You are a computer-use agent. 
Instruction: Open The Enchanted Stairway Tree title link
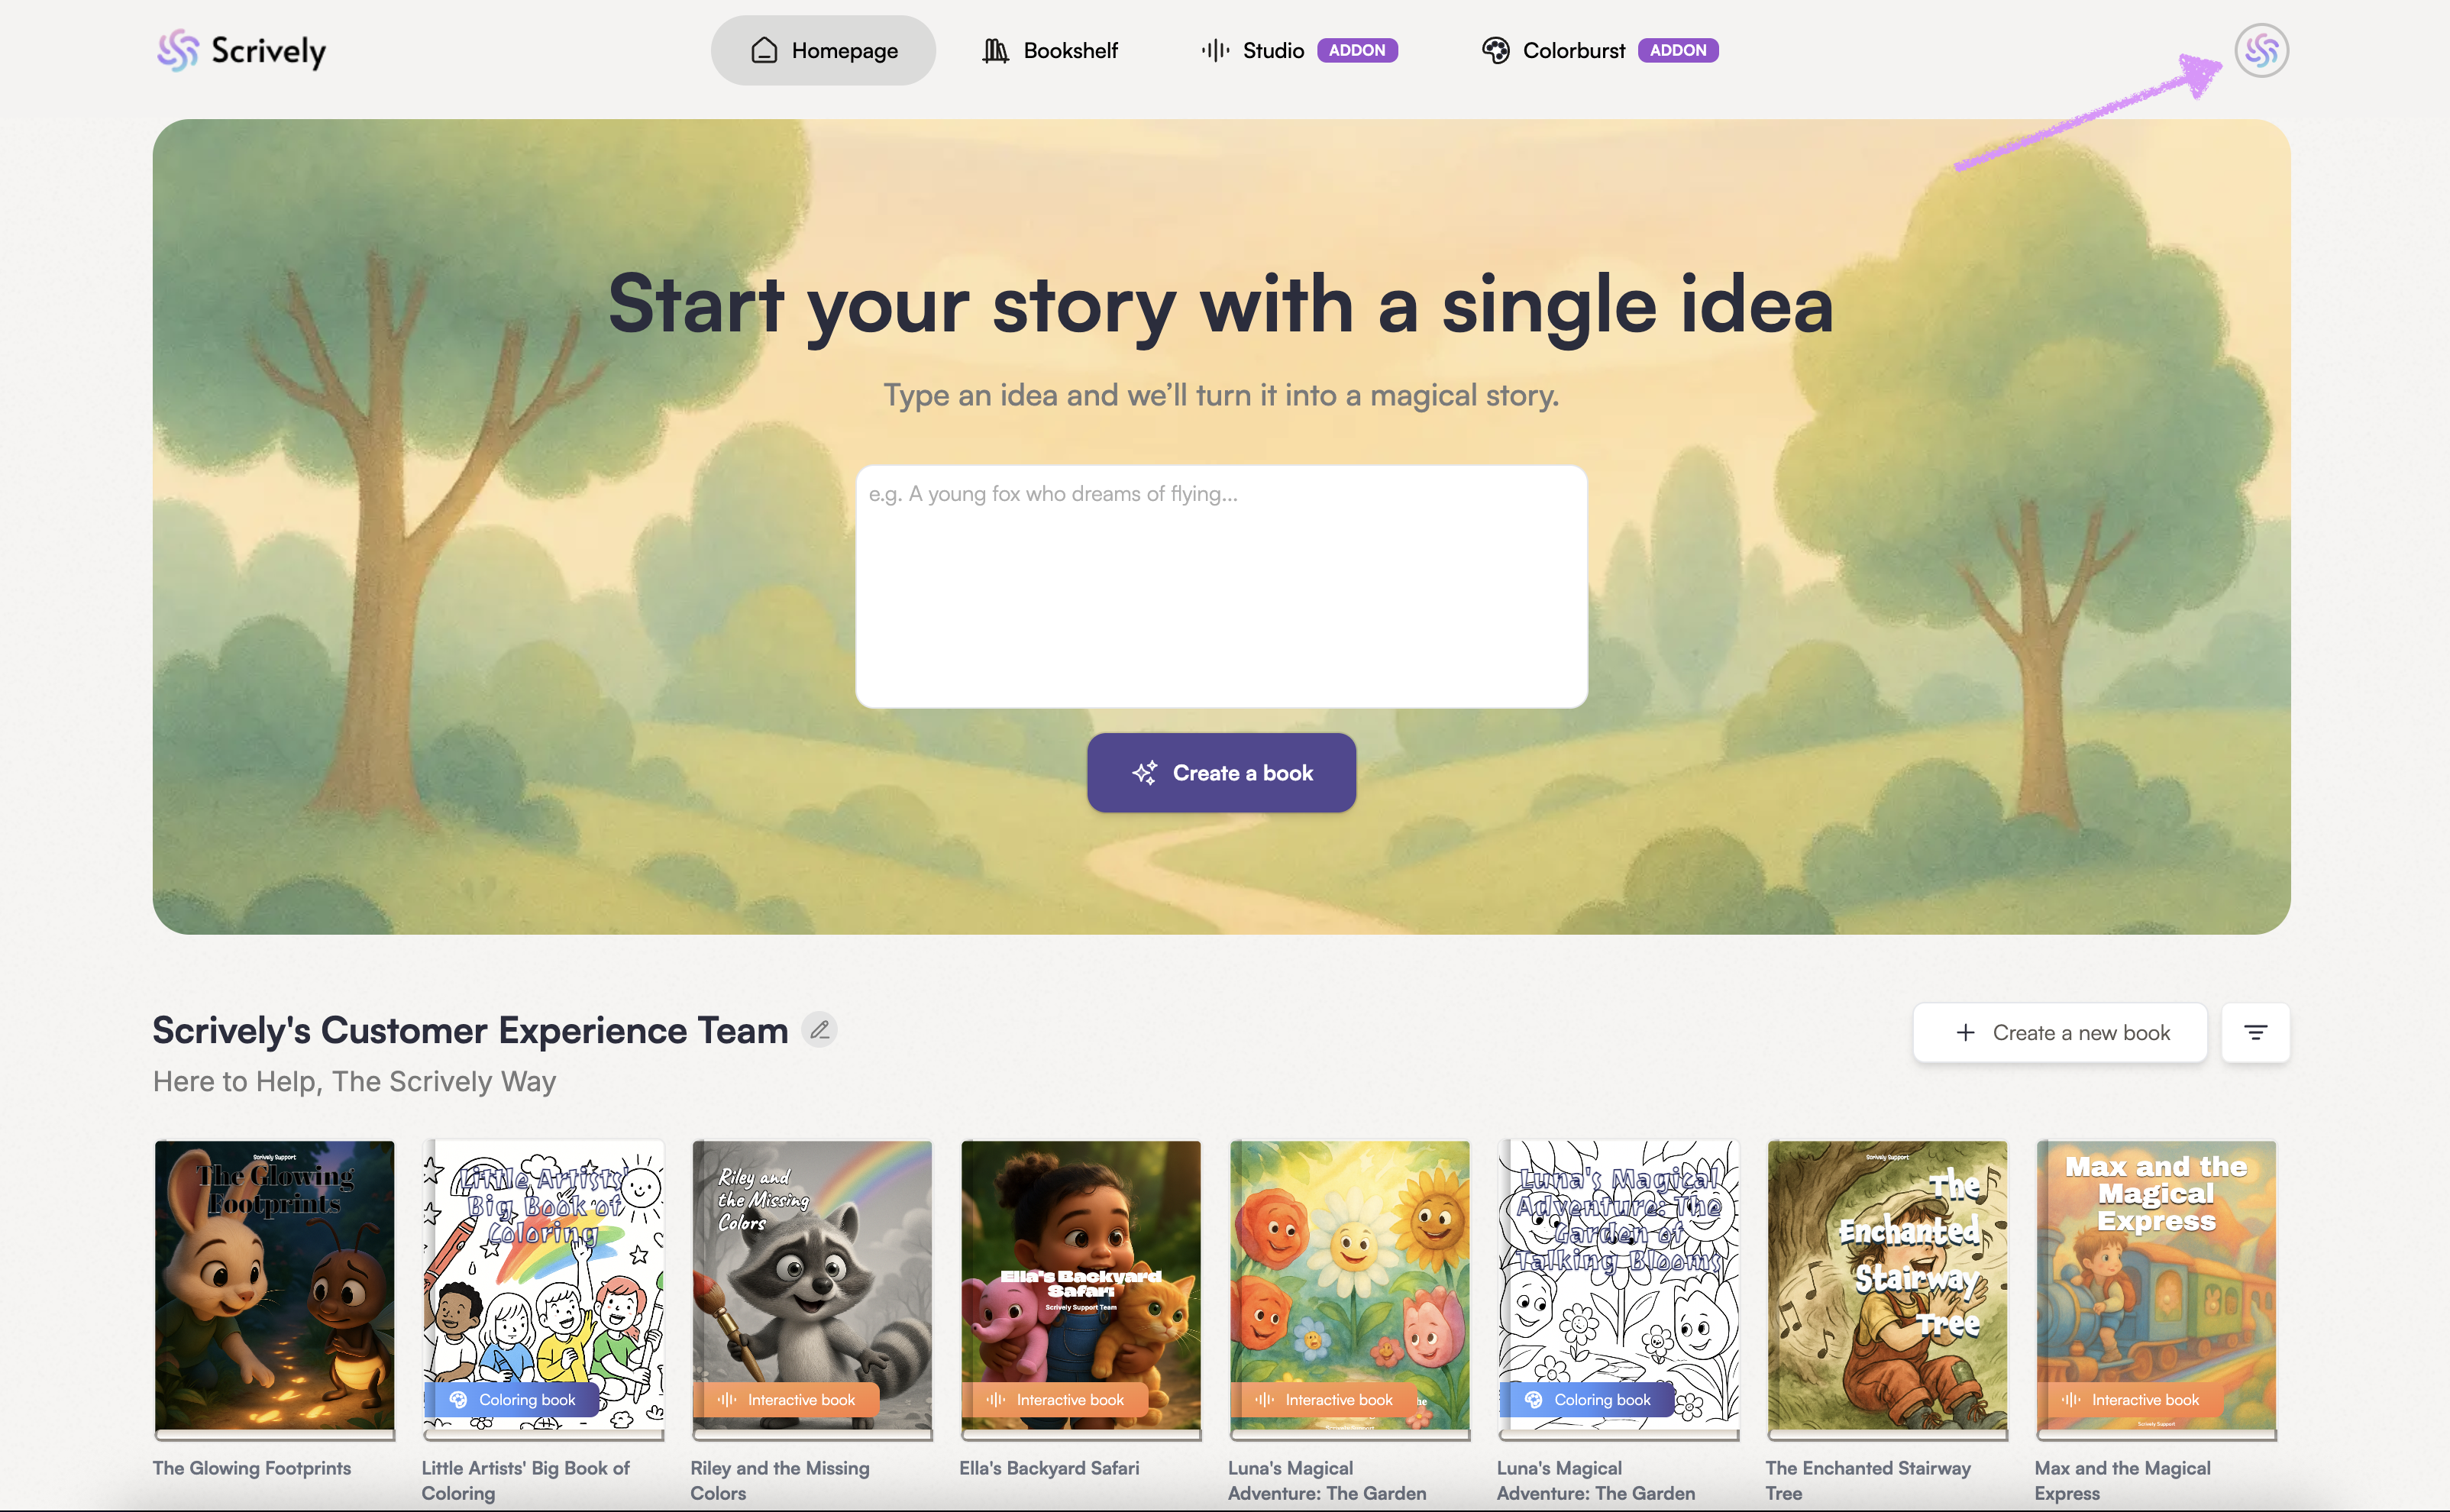pos(1868,1480)
